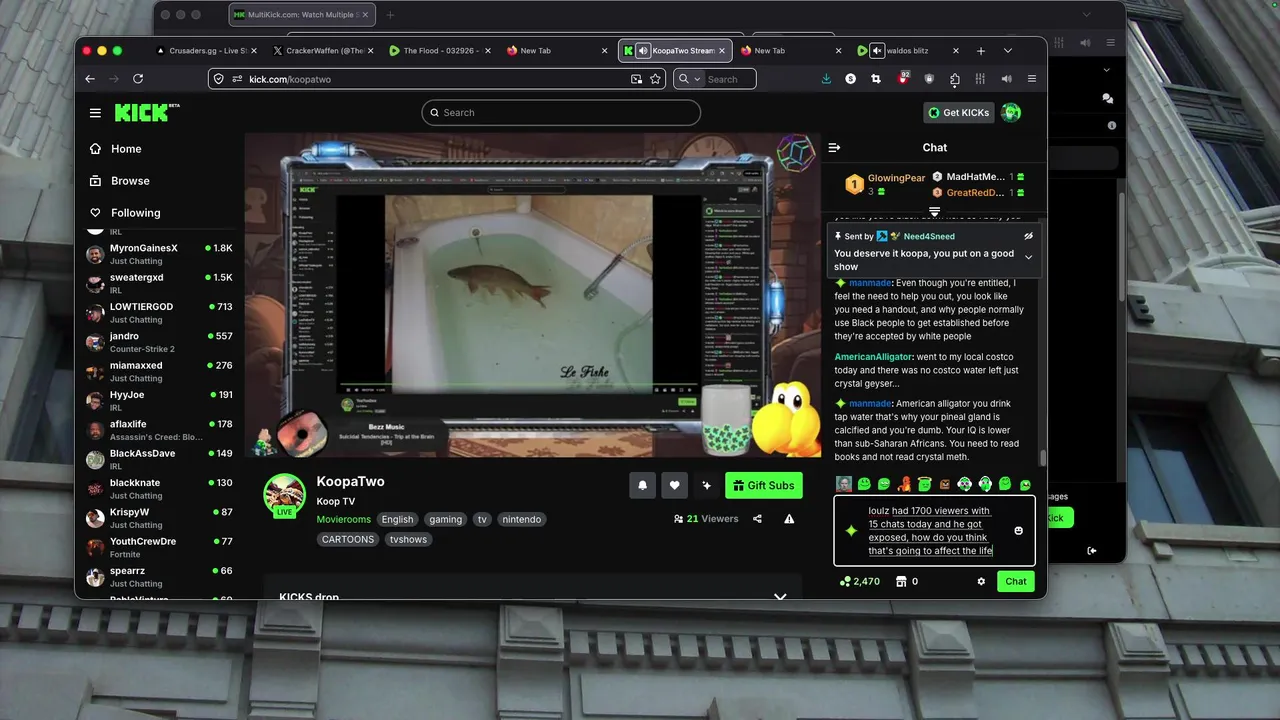Click the chat panel scrollbar
The width and height of the screenshot is (1280, 720).
1042,458
